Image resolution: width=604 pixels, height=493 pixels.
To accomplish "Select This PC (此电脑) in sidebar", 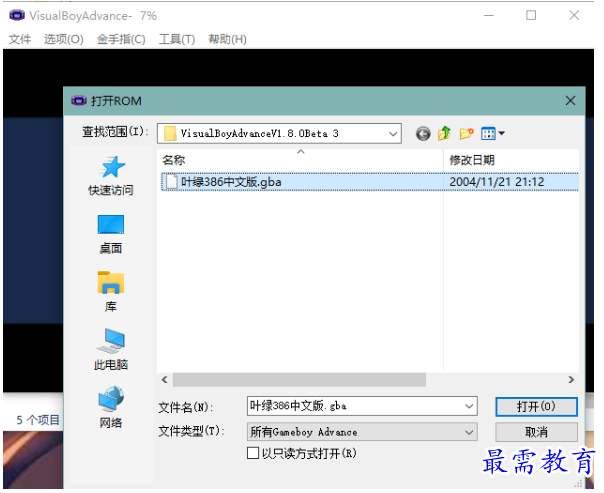I will [111, 349].
